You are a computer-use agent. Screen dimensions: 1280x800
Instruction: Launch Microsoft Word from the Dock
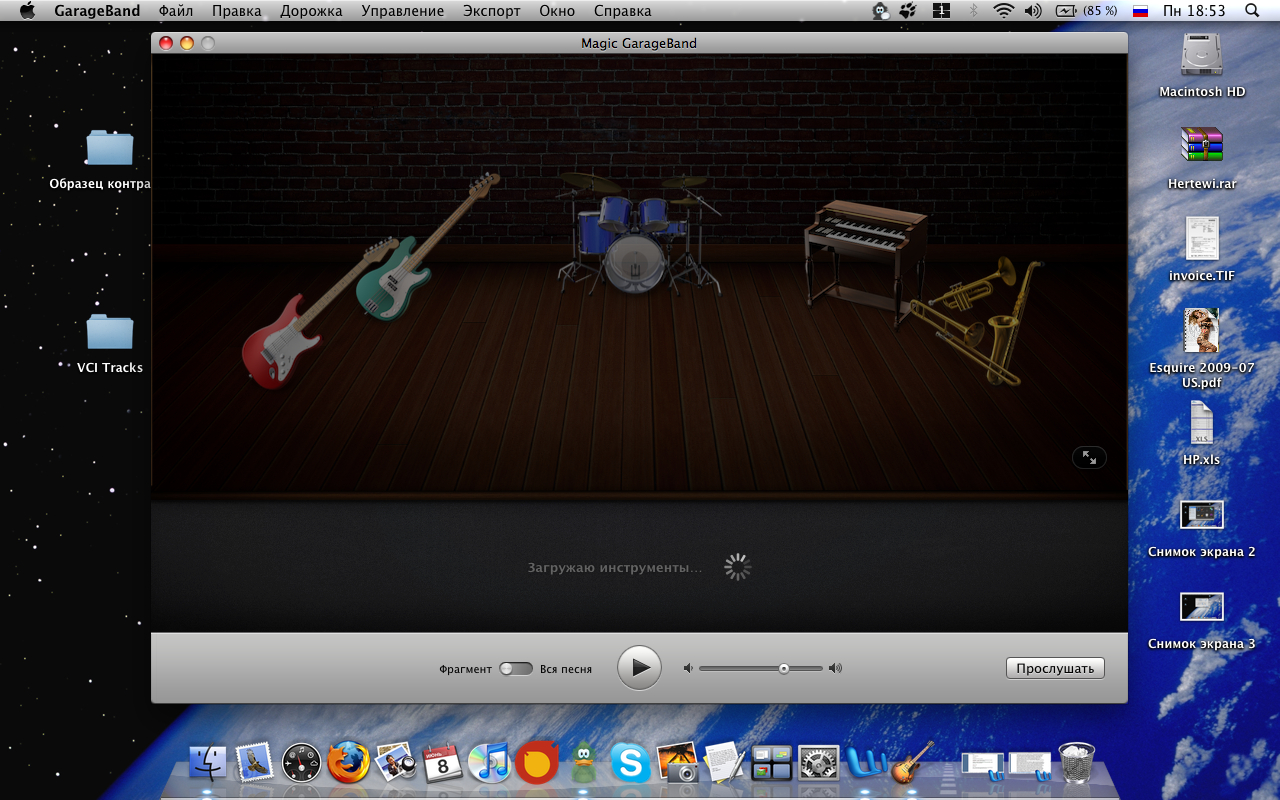(x=865, y=763)
